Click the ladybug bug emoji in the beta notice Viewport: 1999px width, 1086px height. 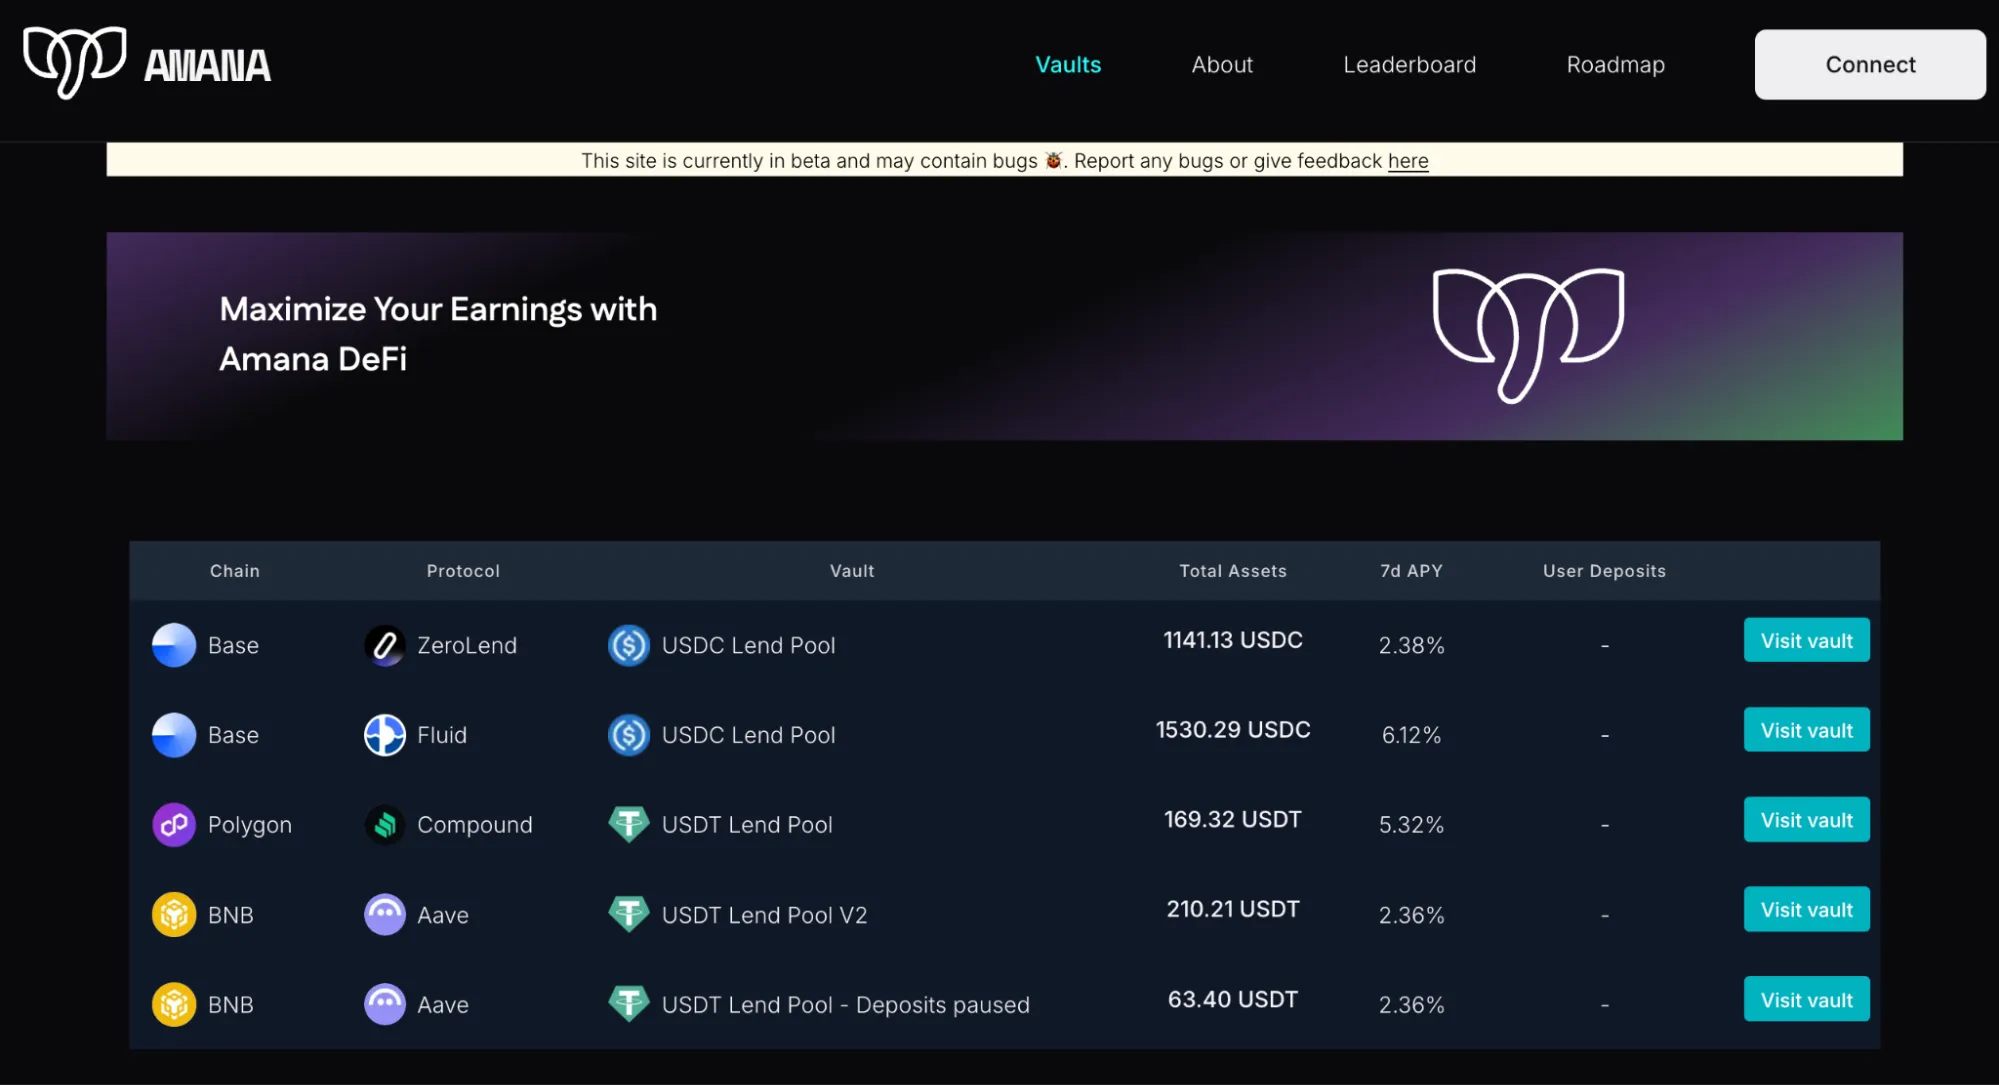click(x=1053, y=160)
